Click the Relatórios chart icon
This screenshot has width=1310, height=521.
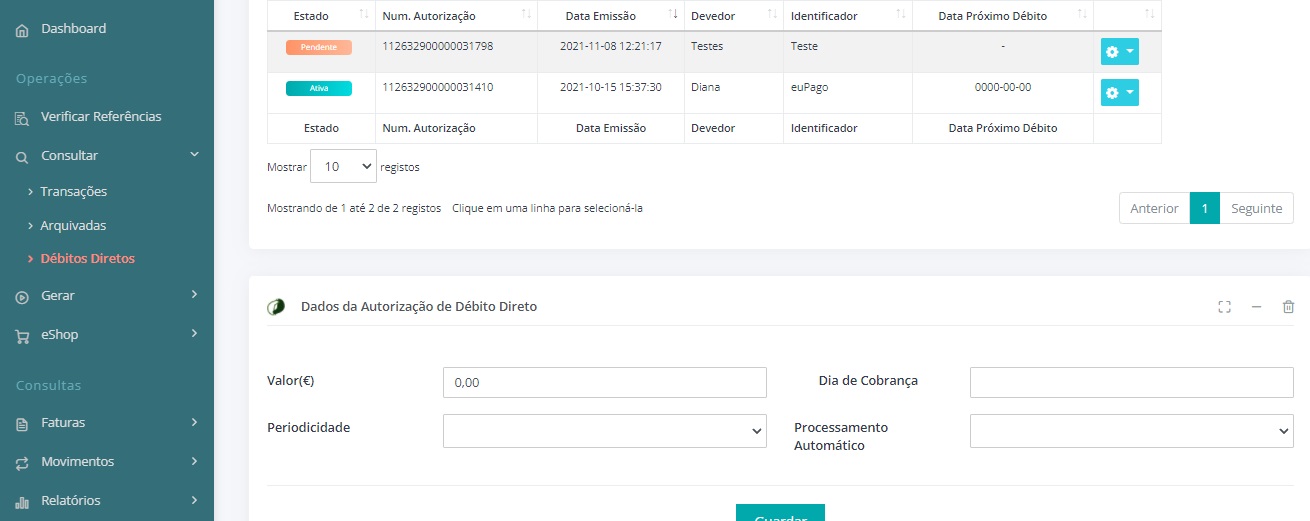22,502
